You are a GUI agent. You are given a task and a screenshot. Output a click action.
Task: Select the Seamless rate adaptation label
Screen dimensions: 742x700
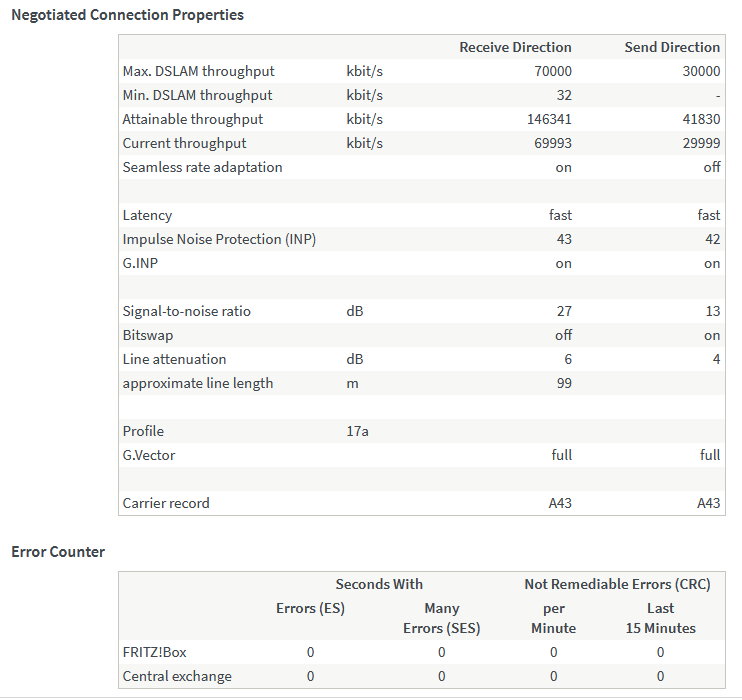coord(202,167)
